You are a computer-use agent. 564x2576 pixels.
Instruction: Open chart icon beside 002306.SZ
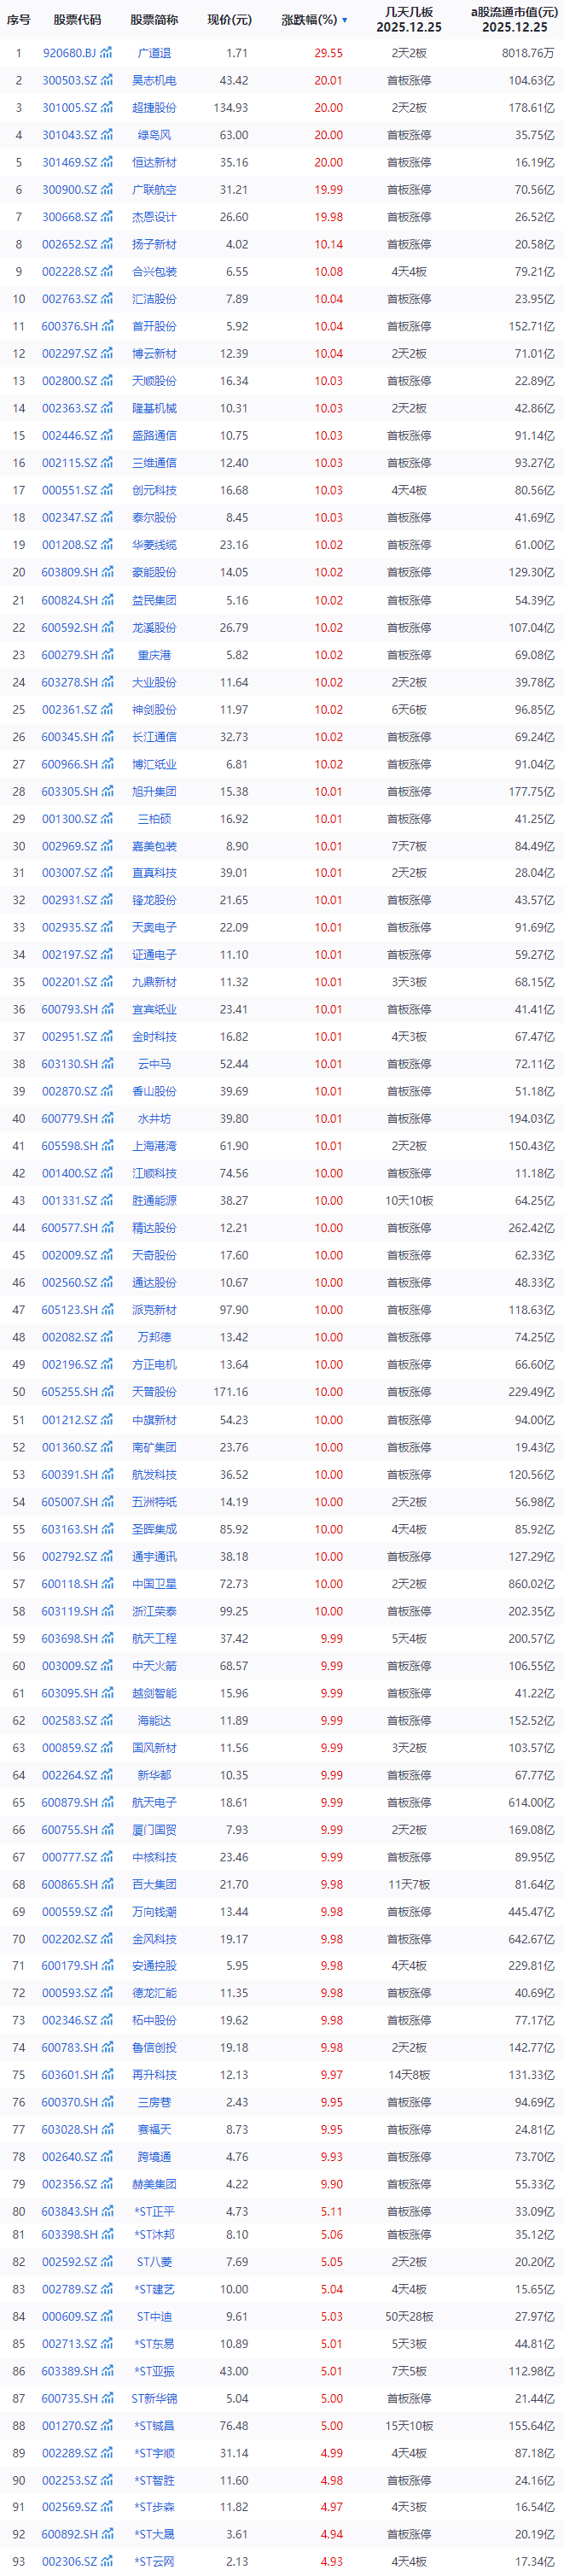point(107,2560)
